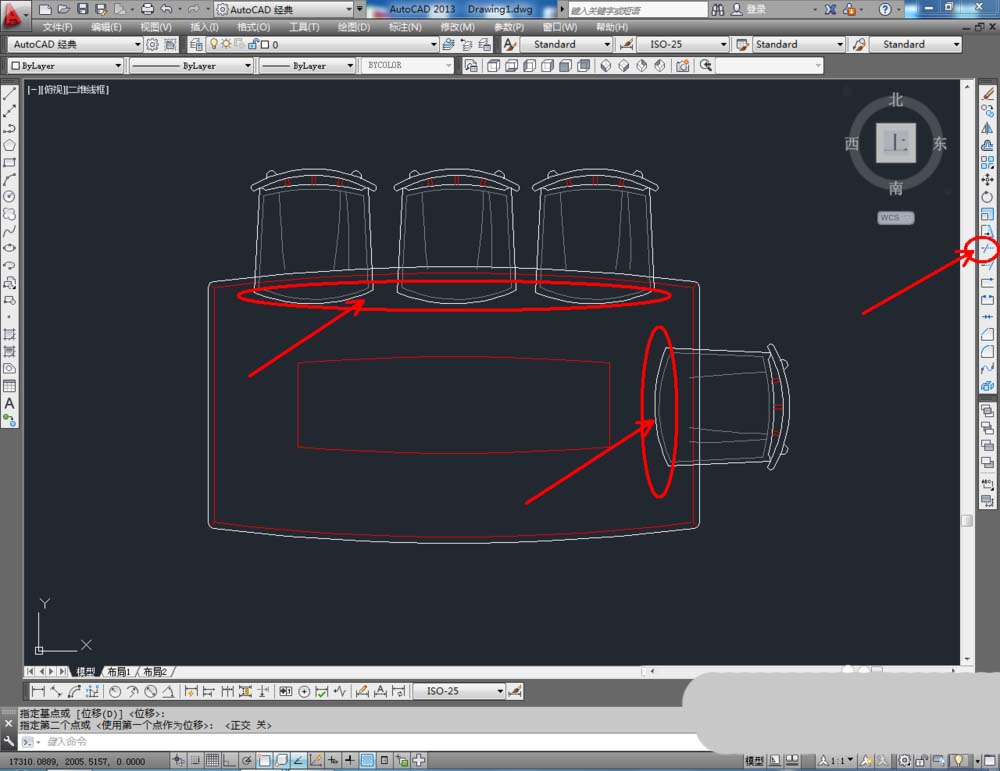Switch to the 布局2 layout tab
Viewport: 1000px width, 771px height.
pos(155,672)
